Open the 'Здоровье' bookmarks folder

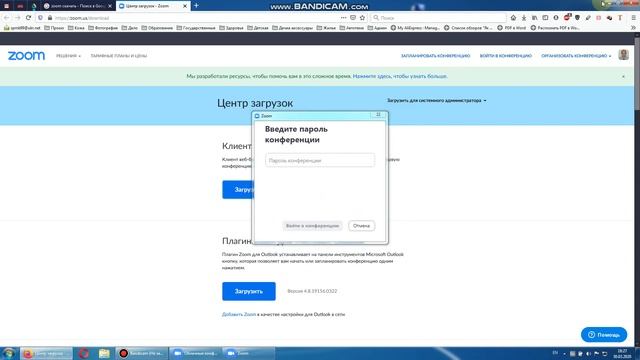coord(231,28)
